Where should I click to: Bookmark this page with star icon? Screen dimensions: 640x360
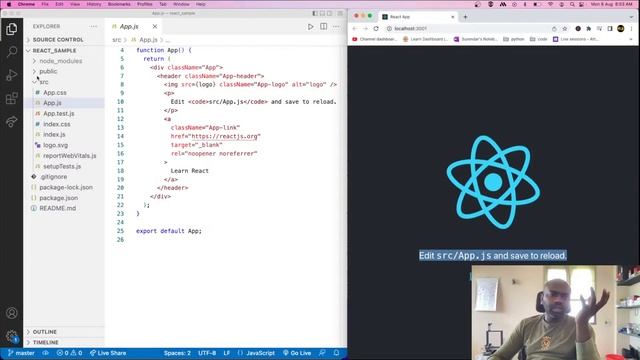[x=565, y=29]
